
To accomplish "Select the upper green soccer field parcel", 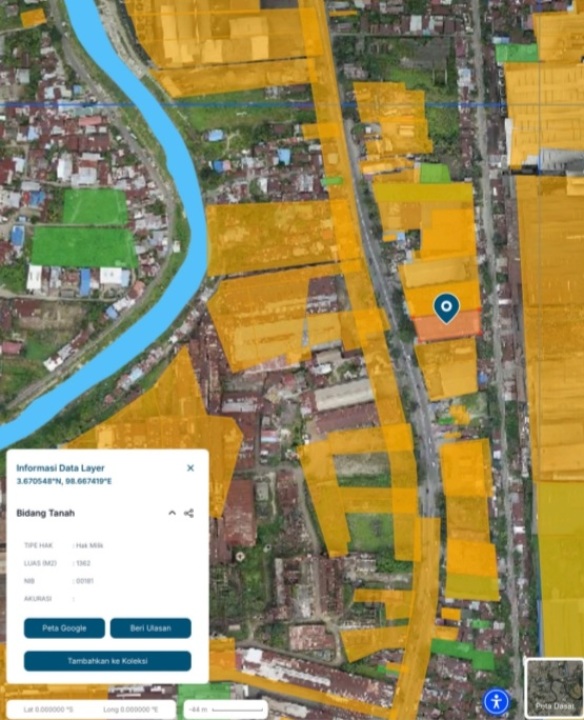I will pyautogui.click(x=95, y=207).
